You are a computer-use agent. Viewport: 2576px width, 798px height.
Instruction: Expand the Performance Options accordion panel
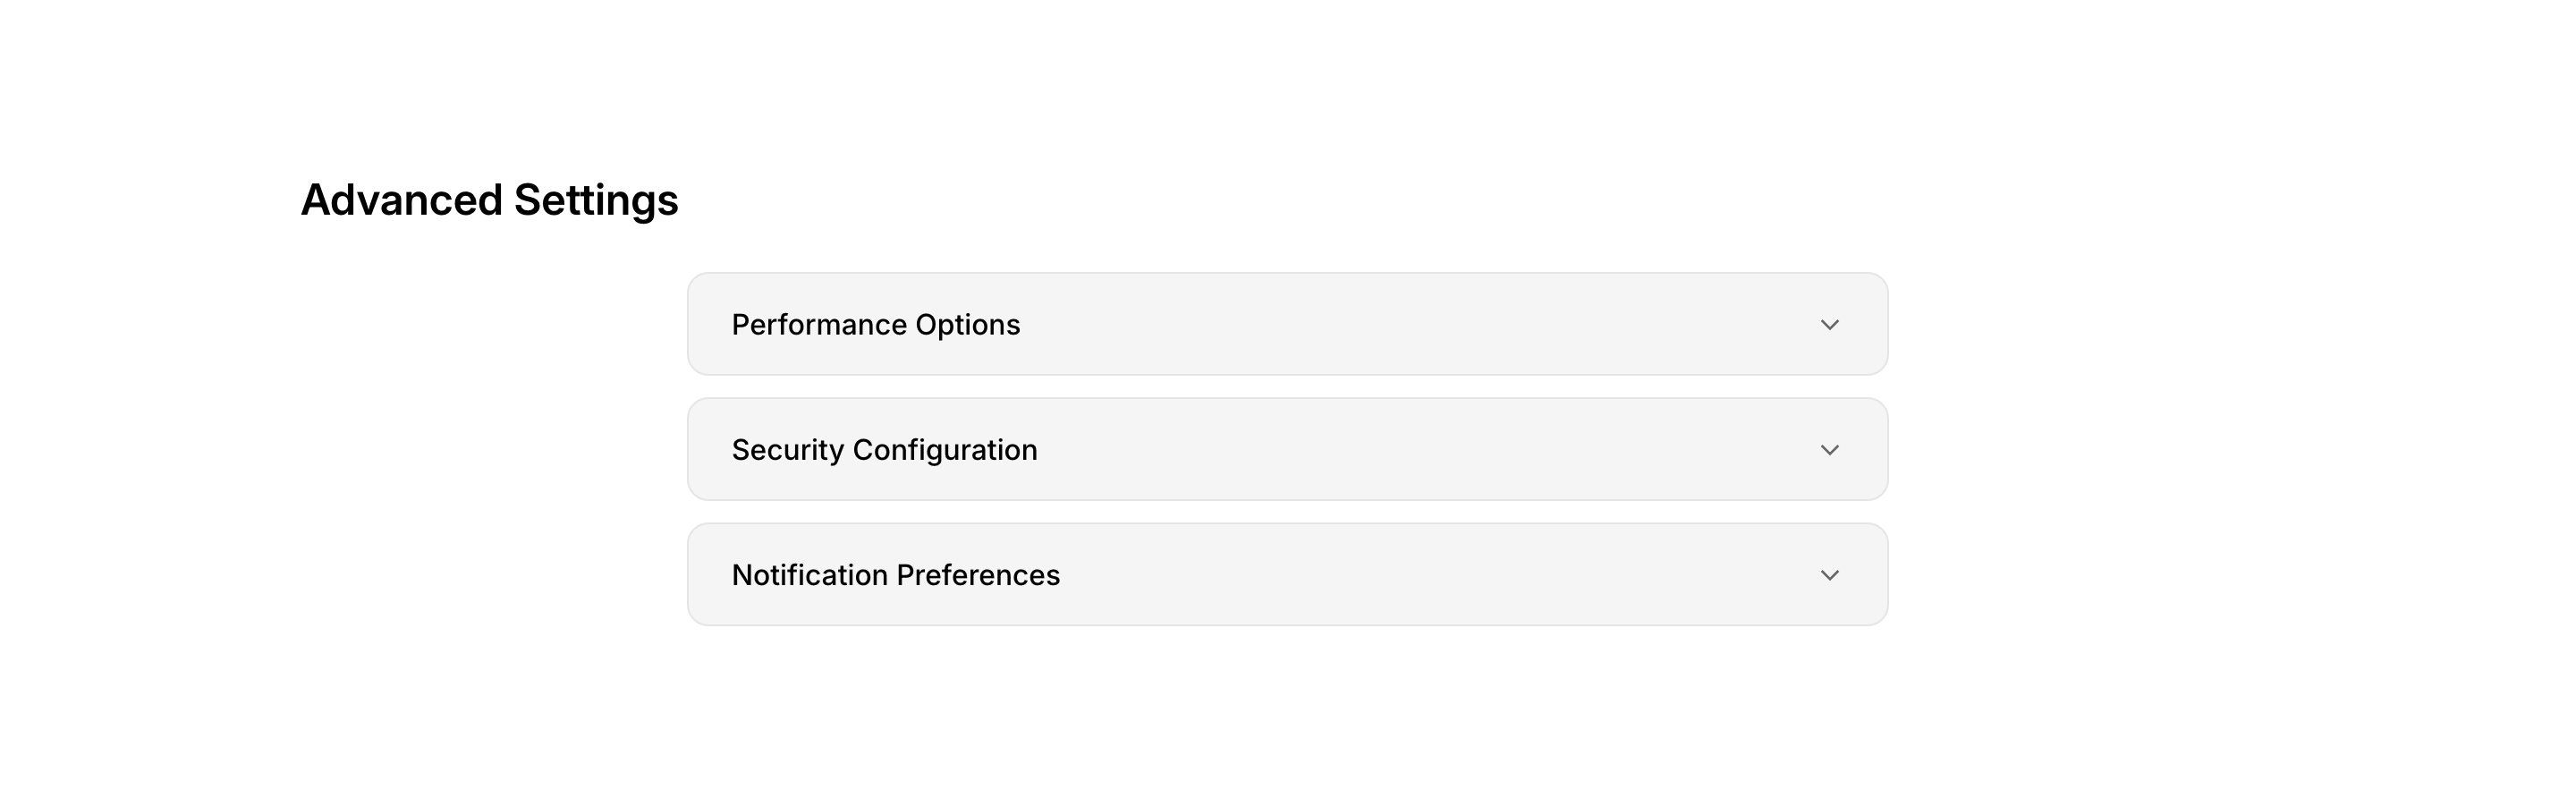(x=1286, y=324)
